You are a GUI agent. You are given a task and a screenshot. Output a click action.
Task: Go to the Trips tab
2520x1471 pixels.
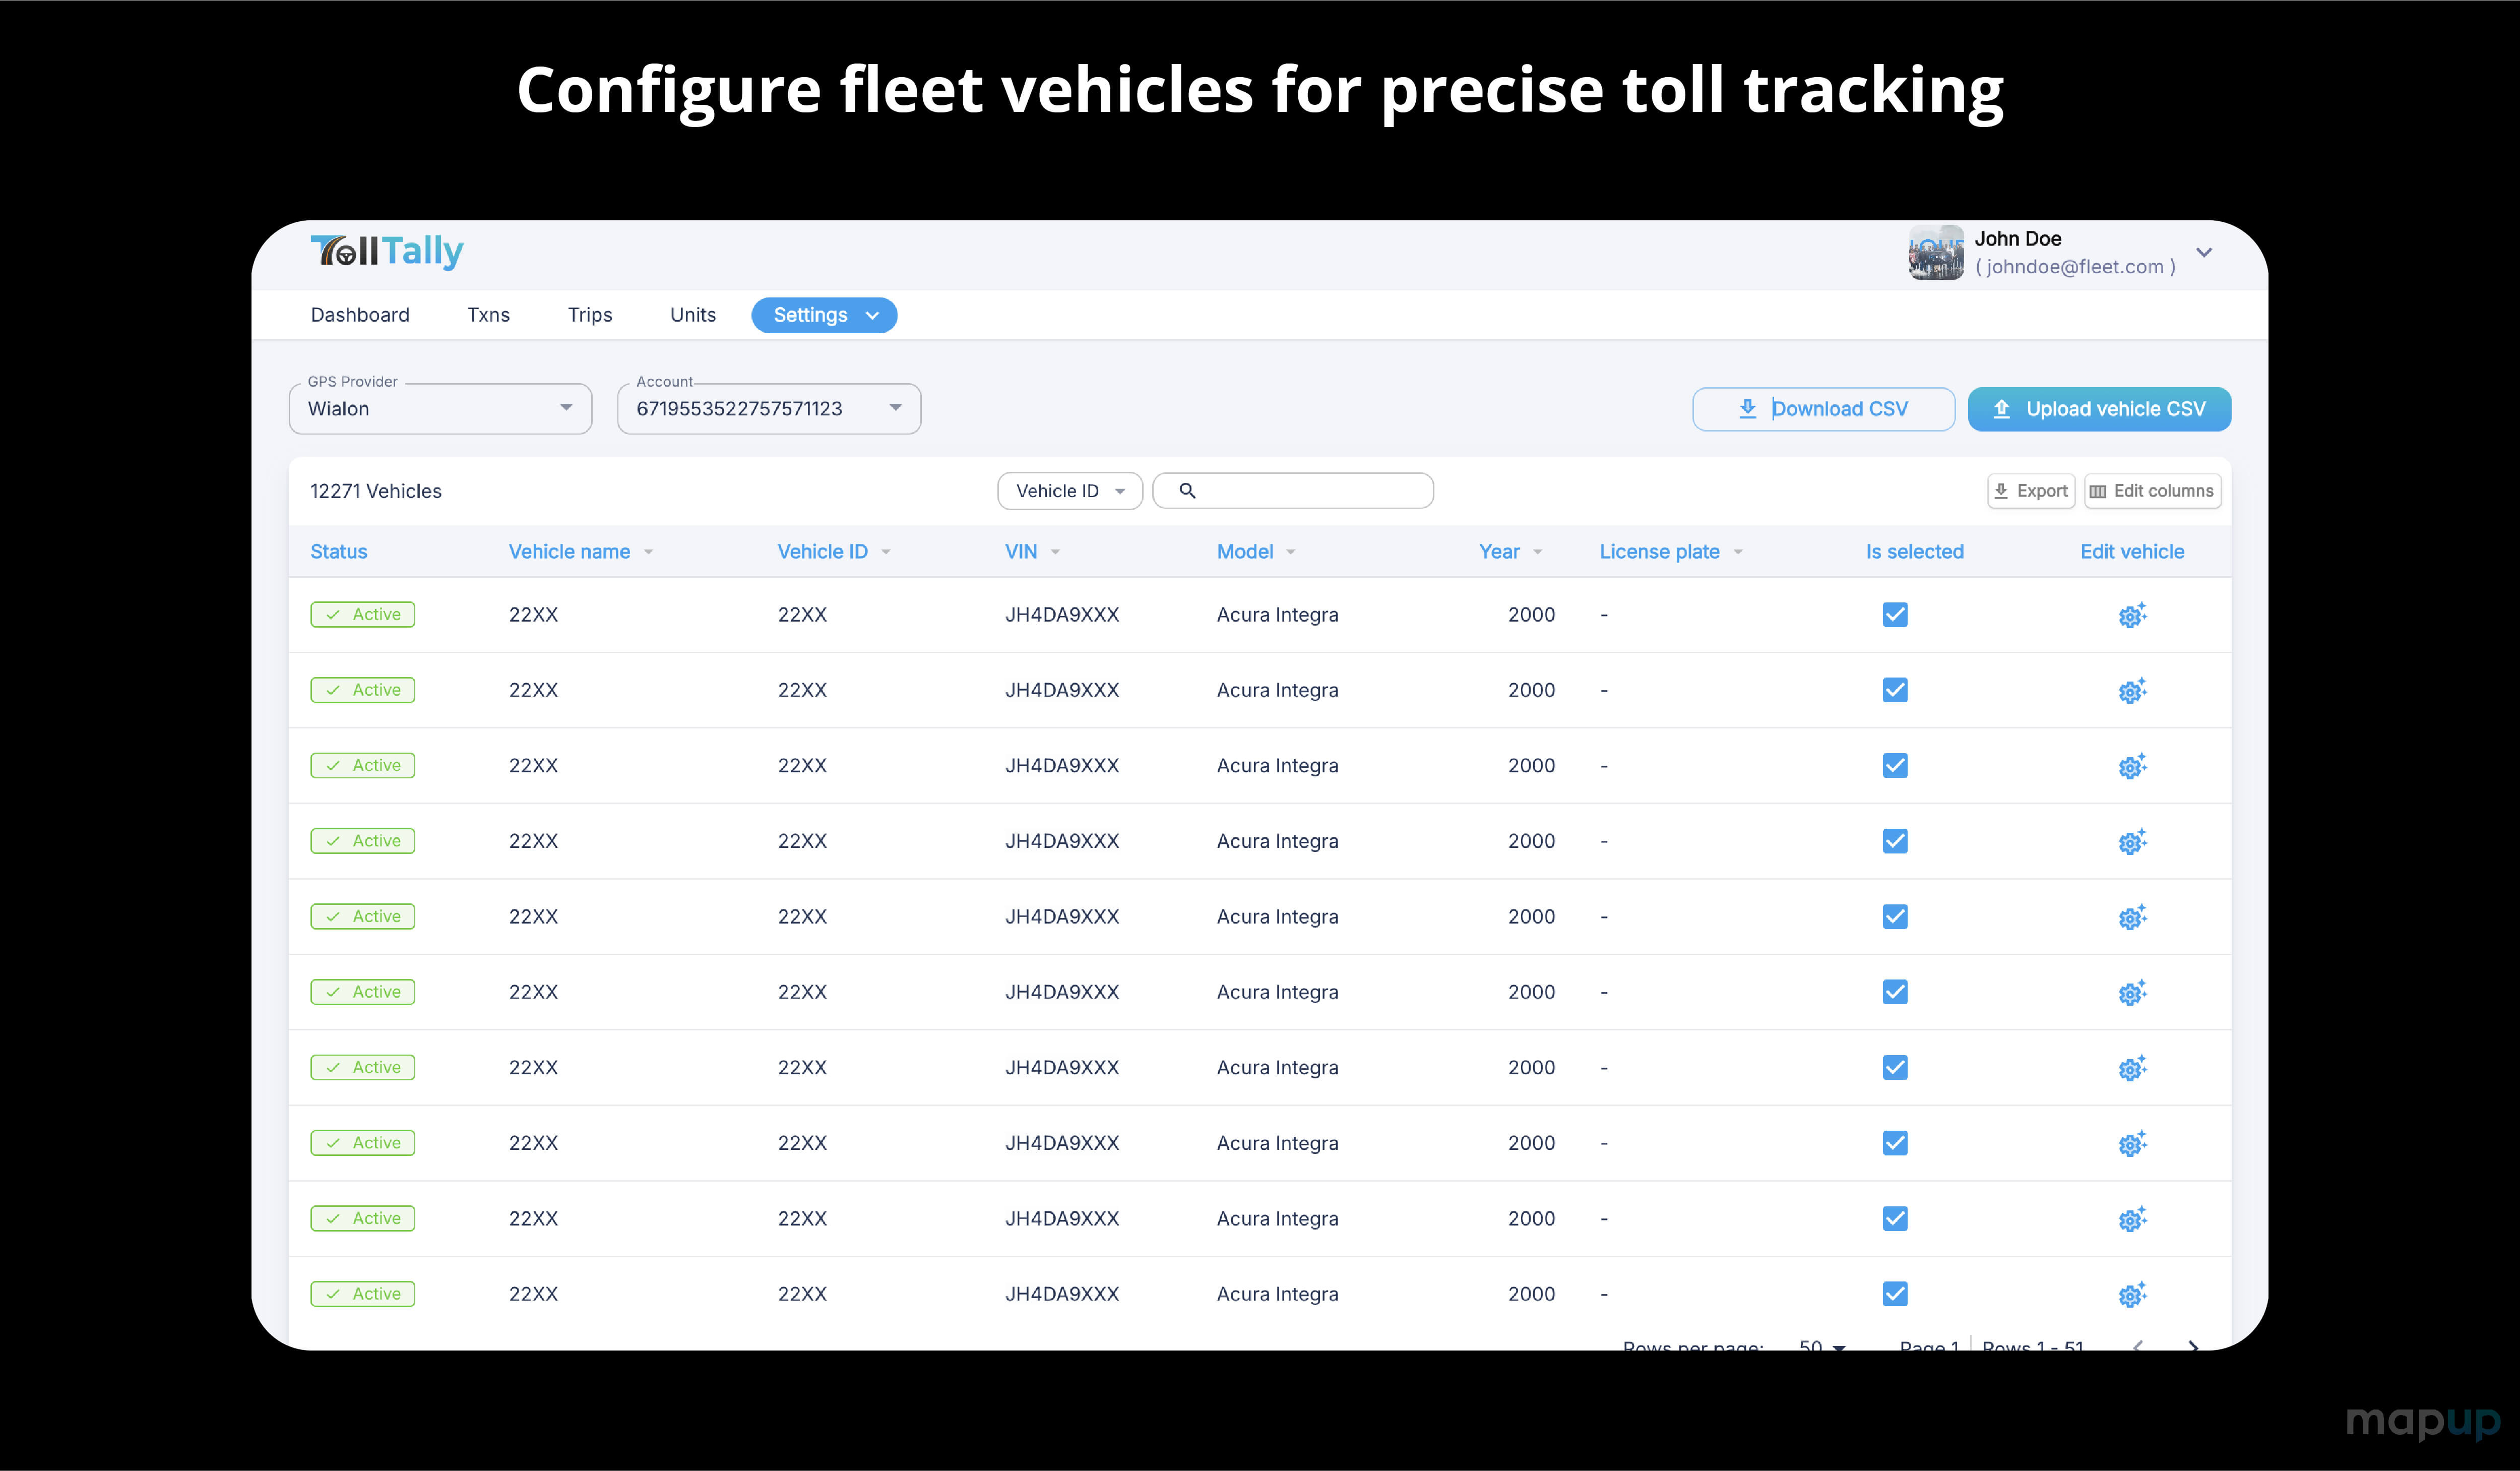point(590,315)
